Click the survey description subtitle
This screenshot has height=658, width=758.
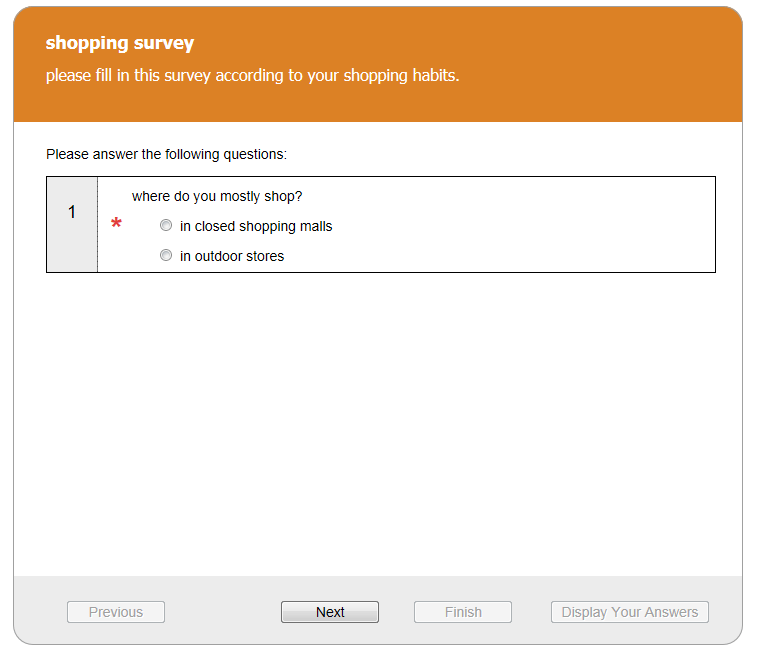pyautogui.click(x=252, y=76)
